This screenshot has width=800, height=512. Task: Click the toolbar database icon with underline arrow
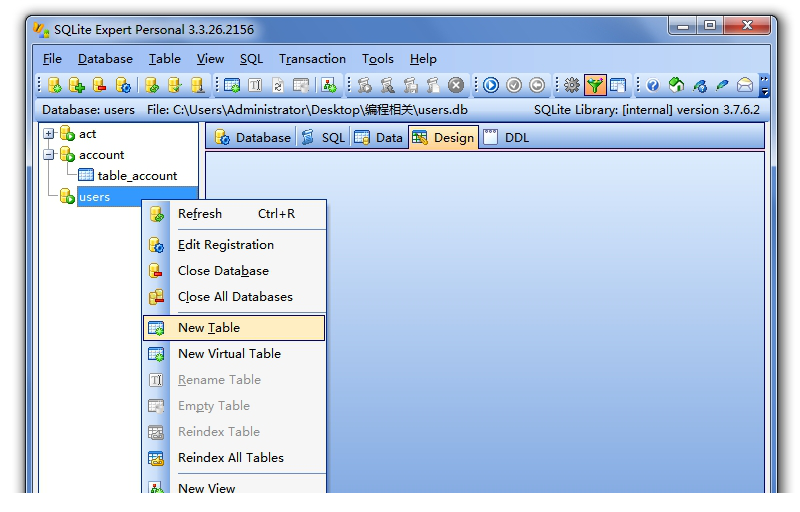click(x=197, y=85)
